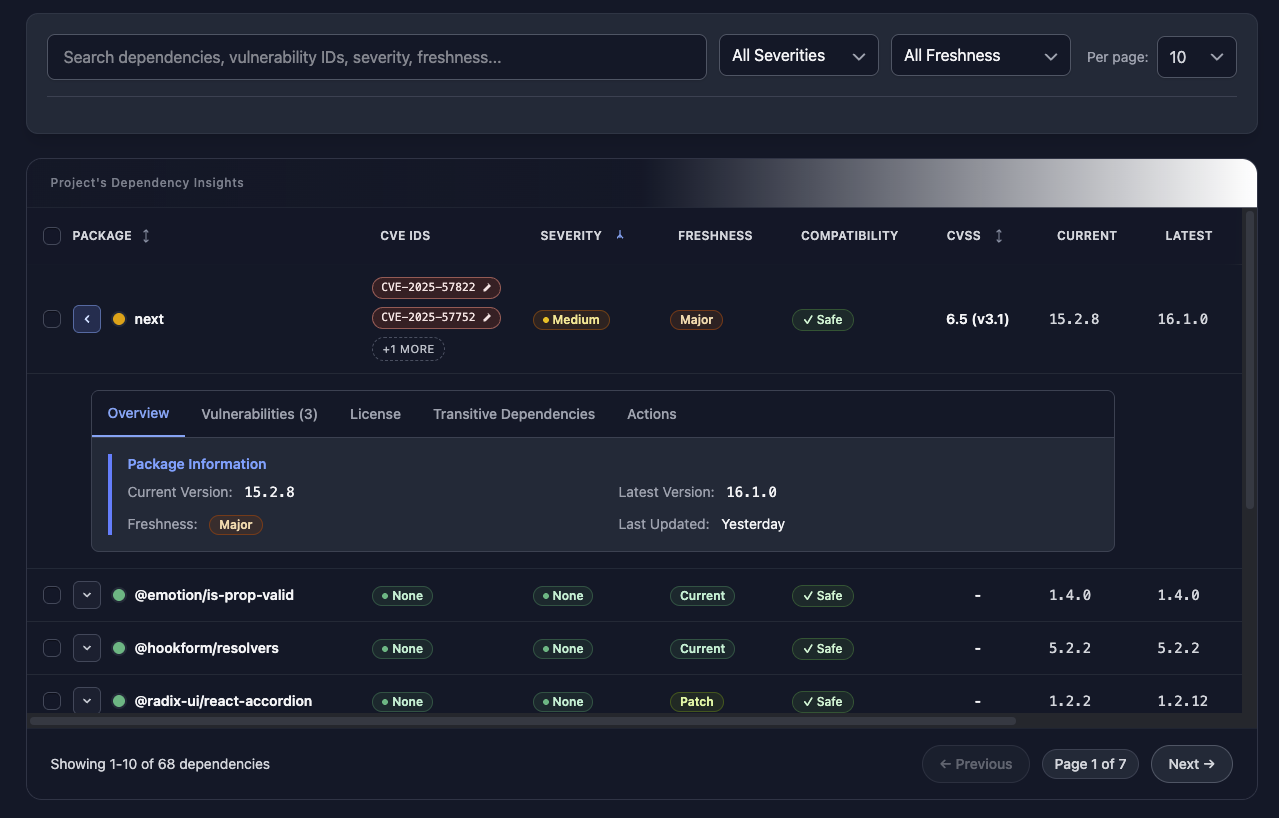Screen dimensions: 1279x818
Task: Open the per-page count dropdown
Action: tap(1196, 56)
